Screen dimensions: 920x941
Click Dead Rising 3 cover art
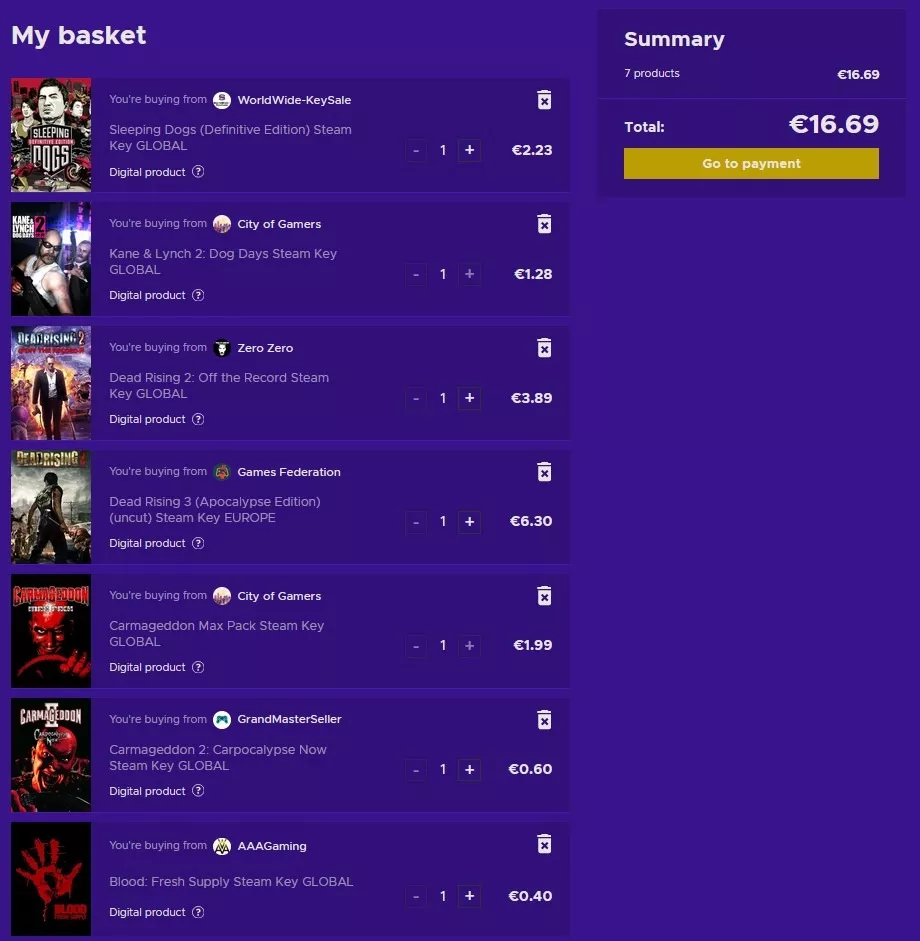click(x=51, y=507)
